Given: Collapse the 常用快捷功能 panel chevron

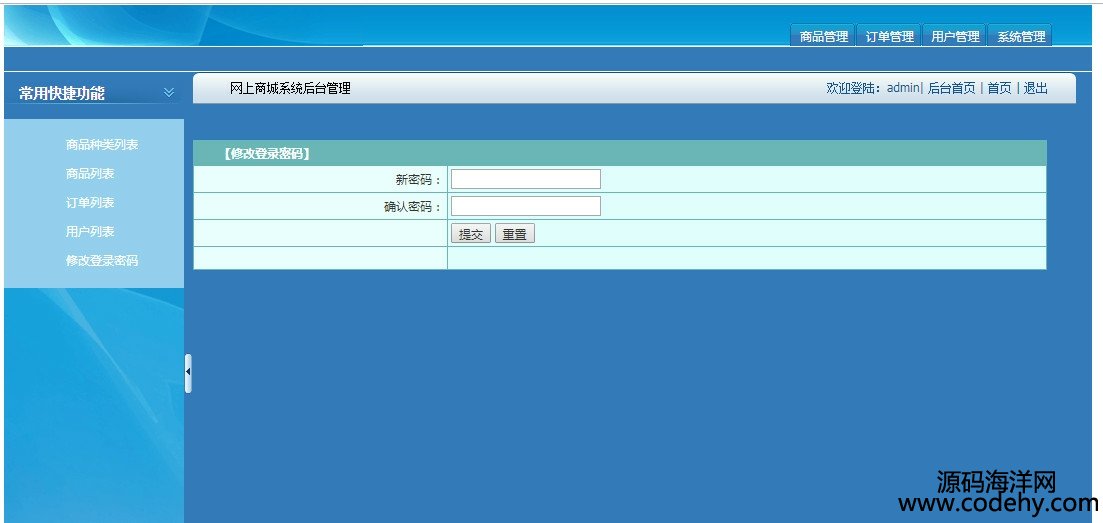Looking at the screenshot, I should [x=169, y=92].
